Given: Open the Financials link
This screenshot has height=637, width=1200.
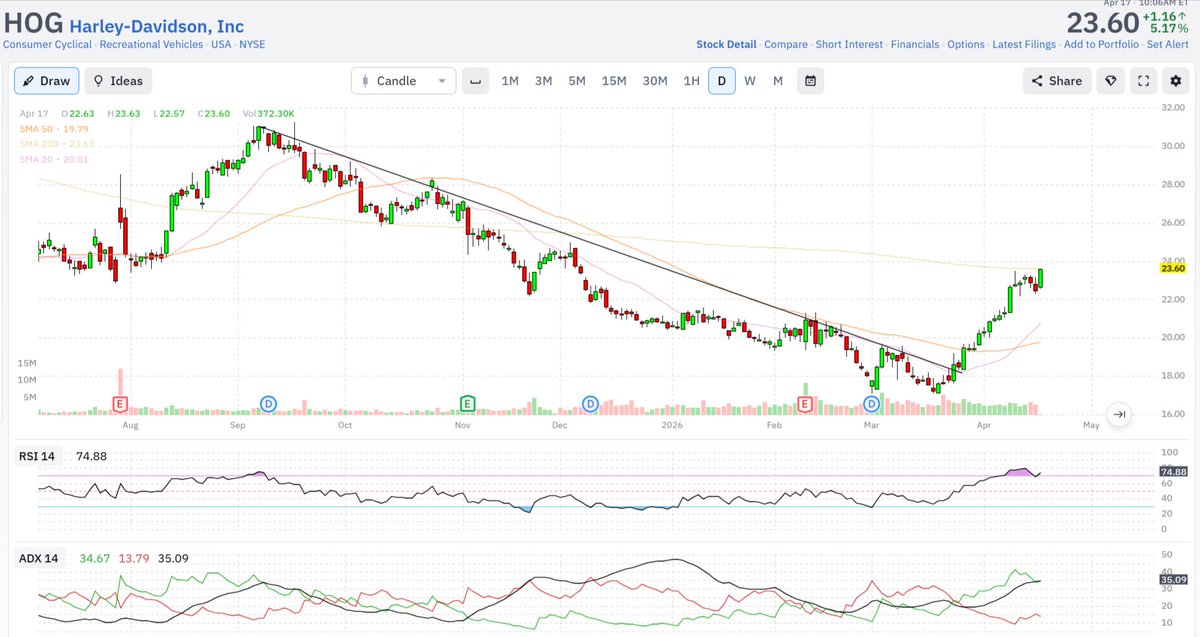Looking at the screenshot, I should [915, 45].
